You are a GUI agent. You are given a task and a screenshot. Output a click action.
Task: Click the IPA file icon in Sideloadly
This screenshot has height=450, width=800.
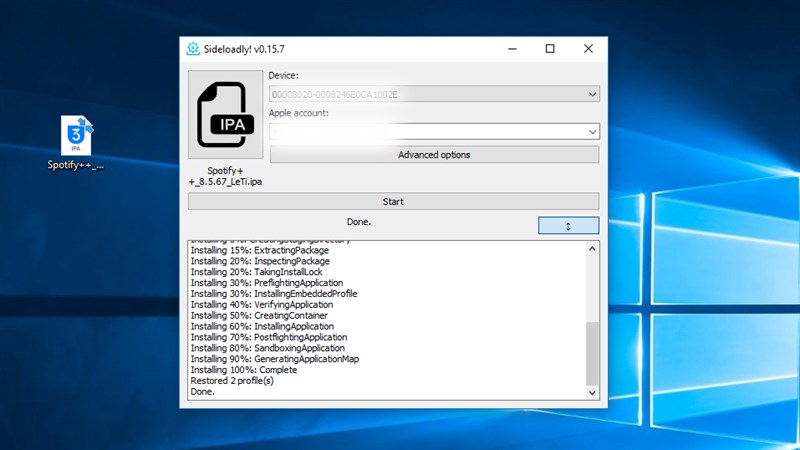coord(226,115)
